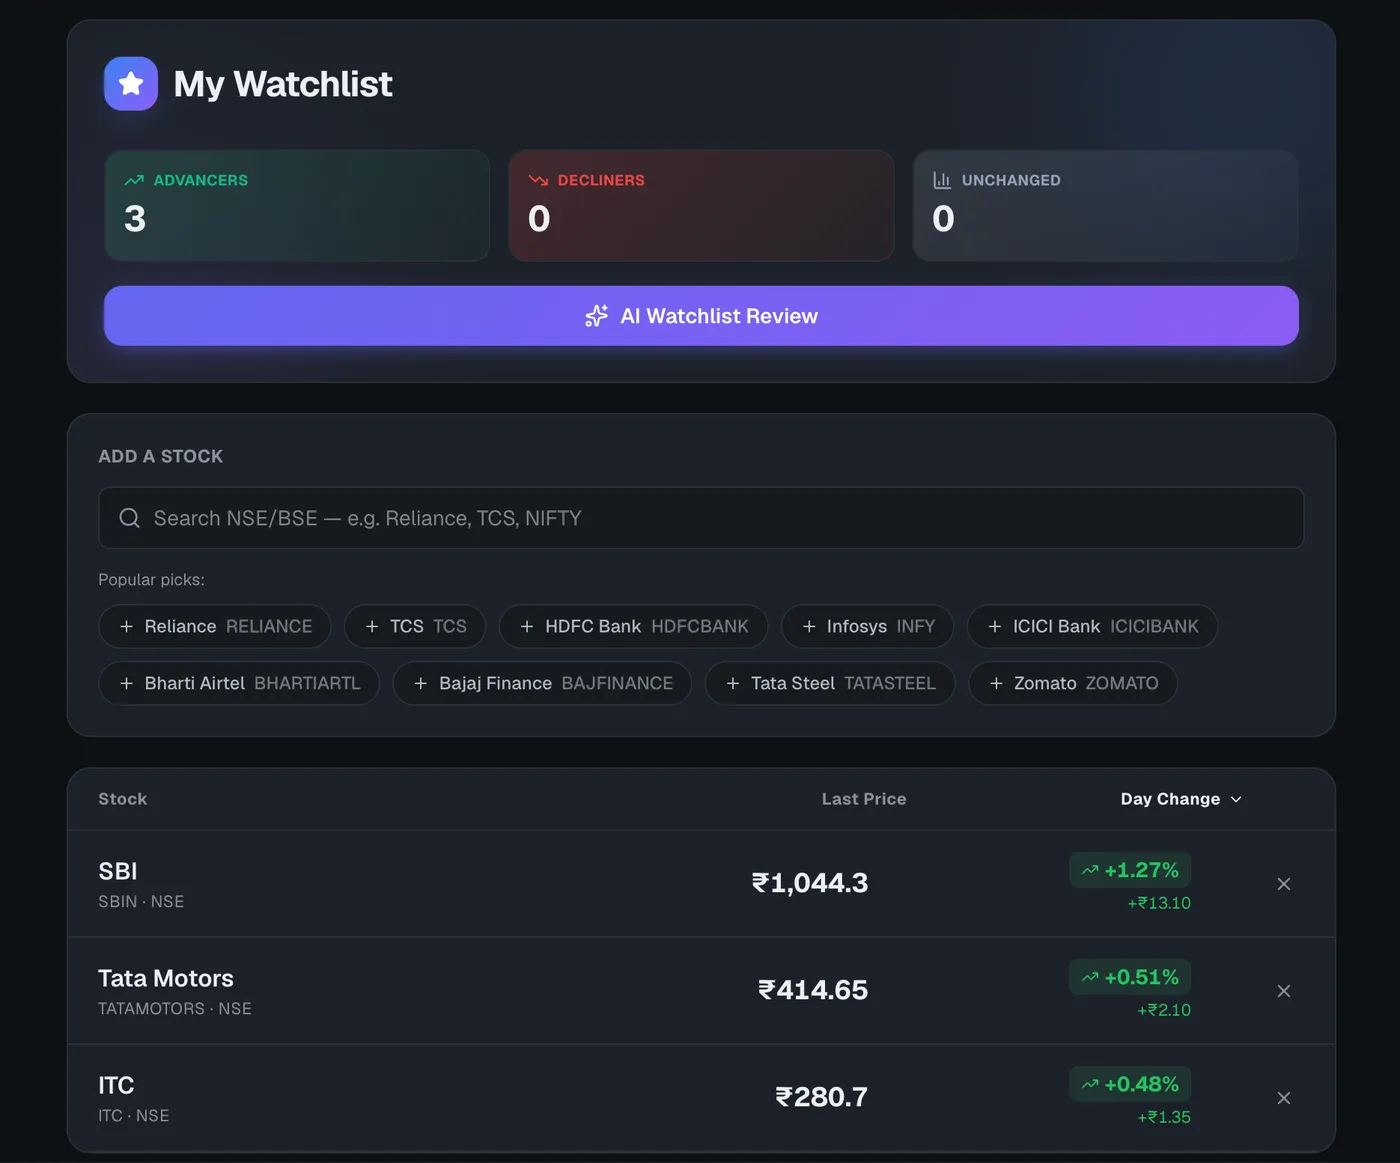Click the plus icon on ICICI Bank chip

[995, 627]
